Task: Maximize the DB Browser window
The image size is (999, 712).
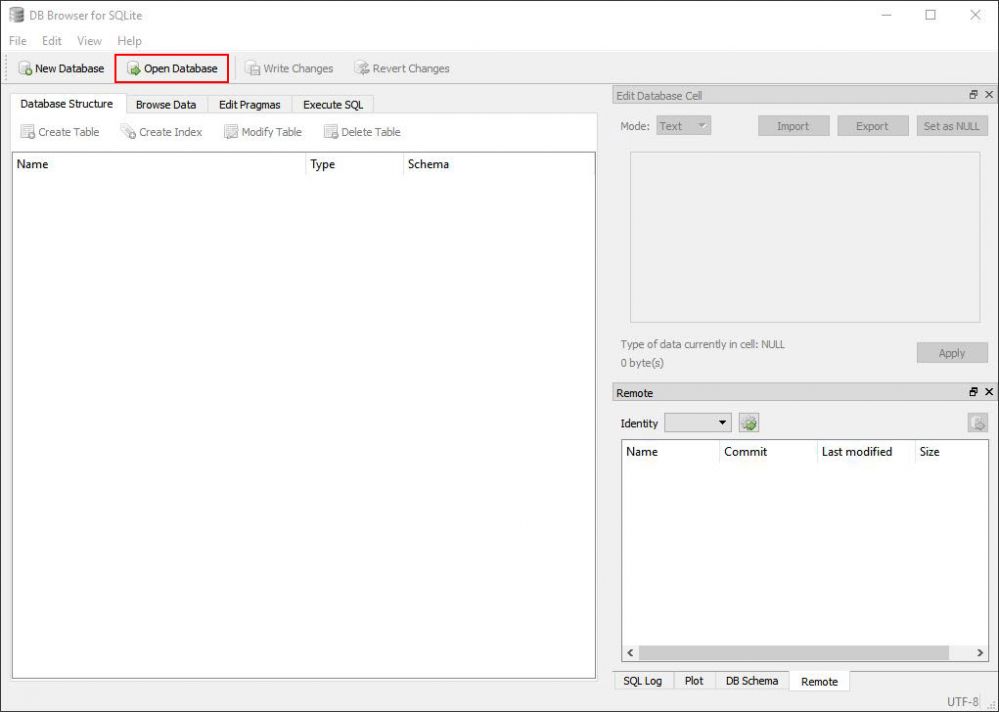Action: [x=931, y=15]
